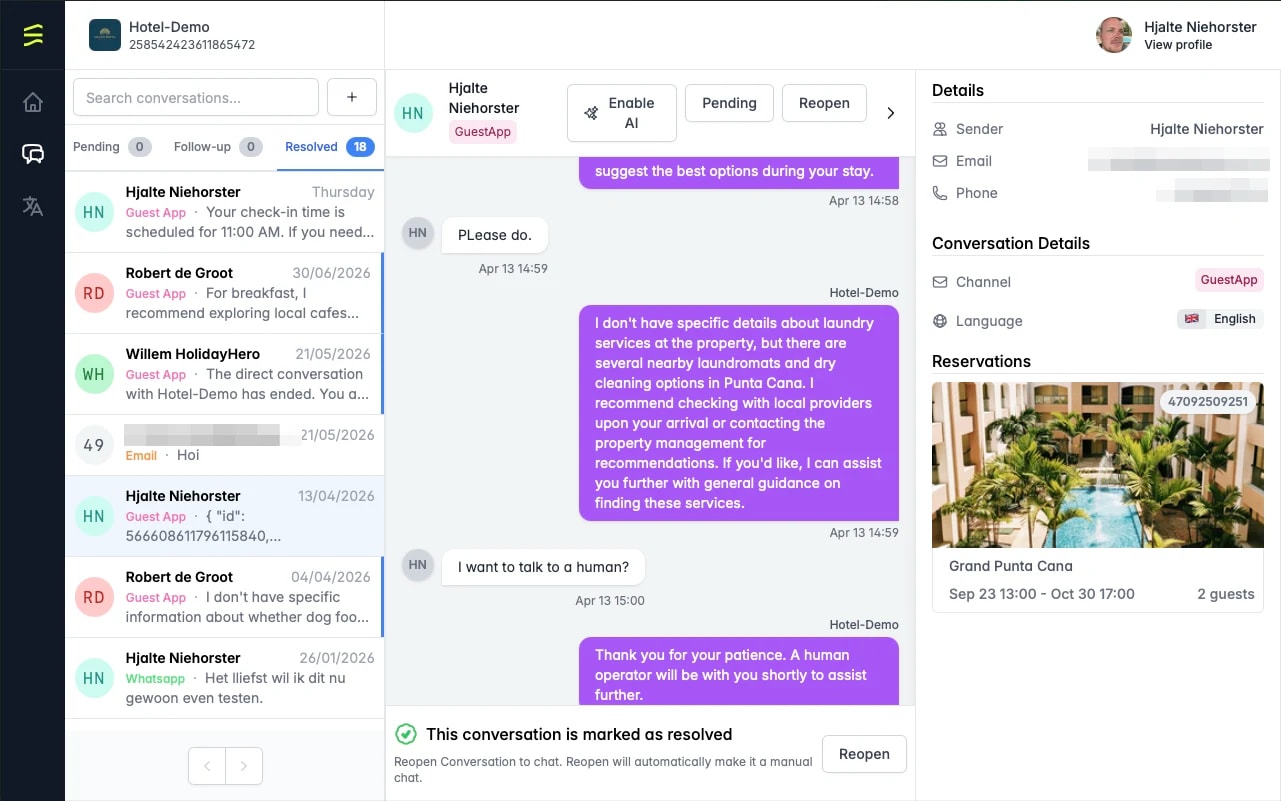The image size is (1281, 801).
Task: Open the Email conversation saying 'Hoi'
Action: [224, 445]
